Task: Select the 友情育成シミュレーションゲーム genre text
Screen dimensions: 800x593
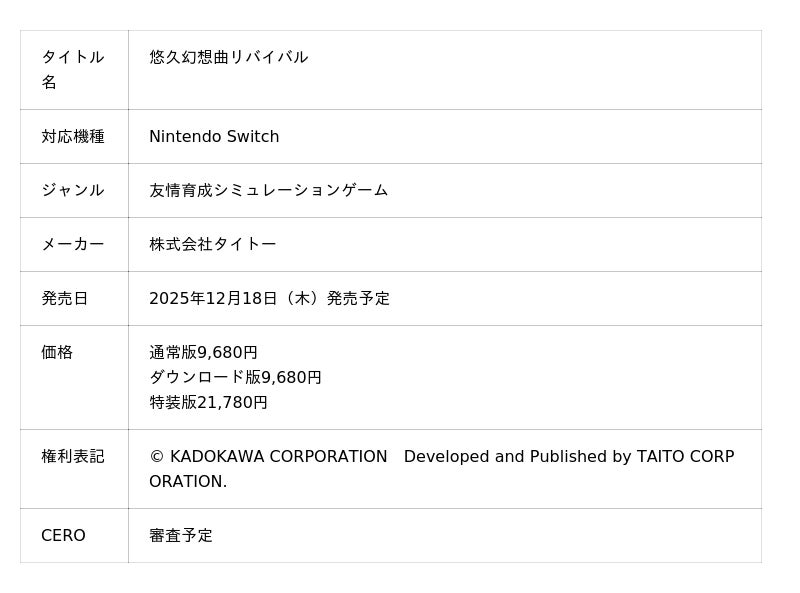Action: point(268,190)
